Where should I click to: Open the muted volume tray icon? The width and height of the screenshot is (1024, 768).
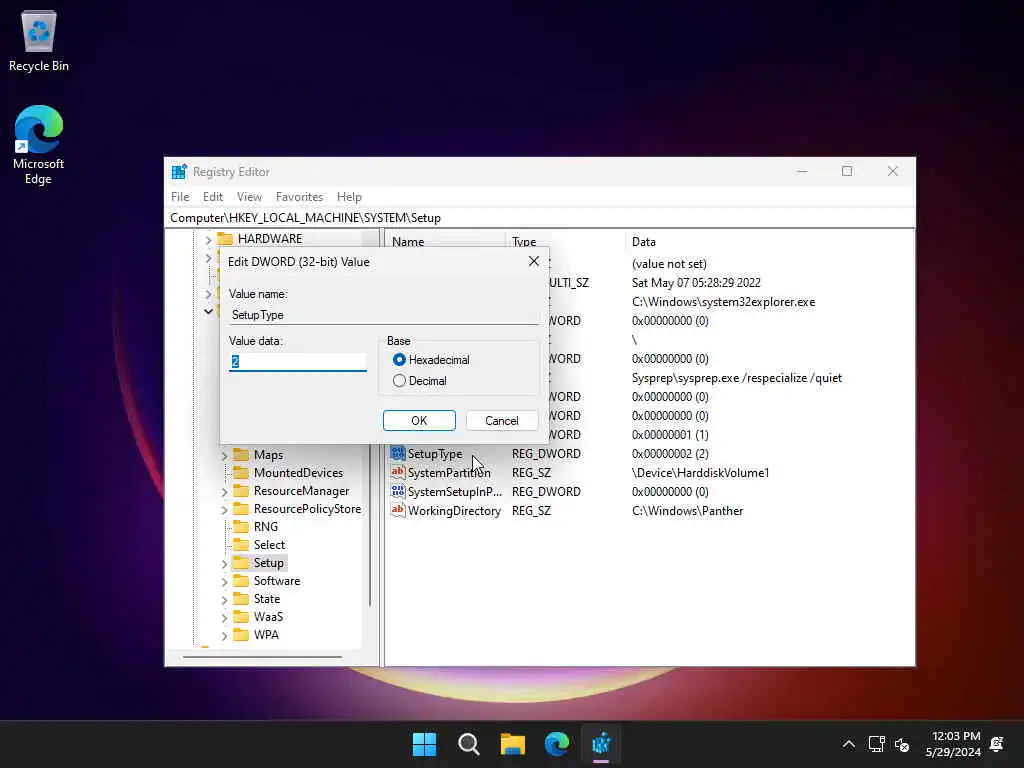[902, 744]
